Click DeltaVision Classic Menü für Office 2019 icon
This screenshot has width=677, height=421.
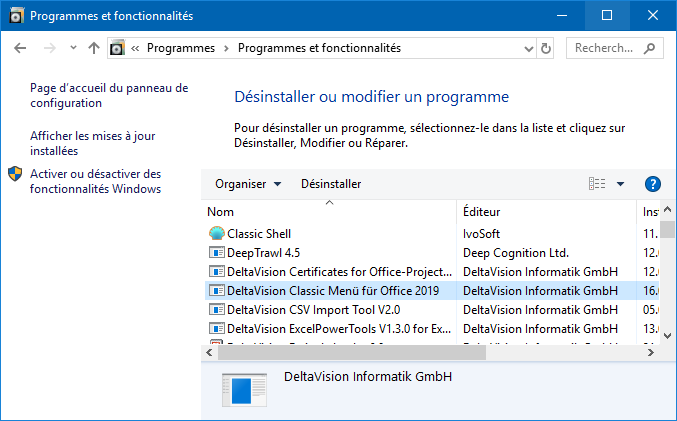[x=217, y=290]
